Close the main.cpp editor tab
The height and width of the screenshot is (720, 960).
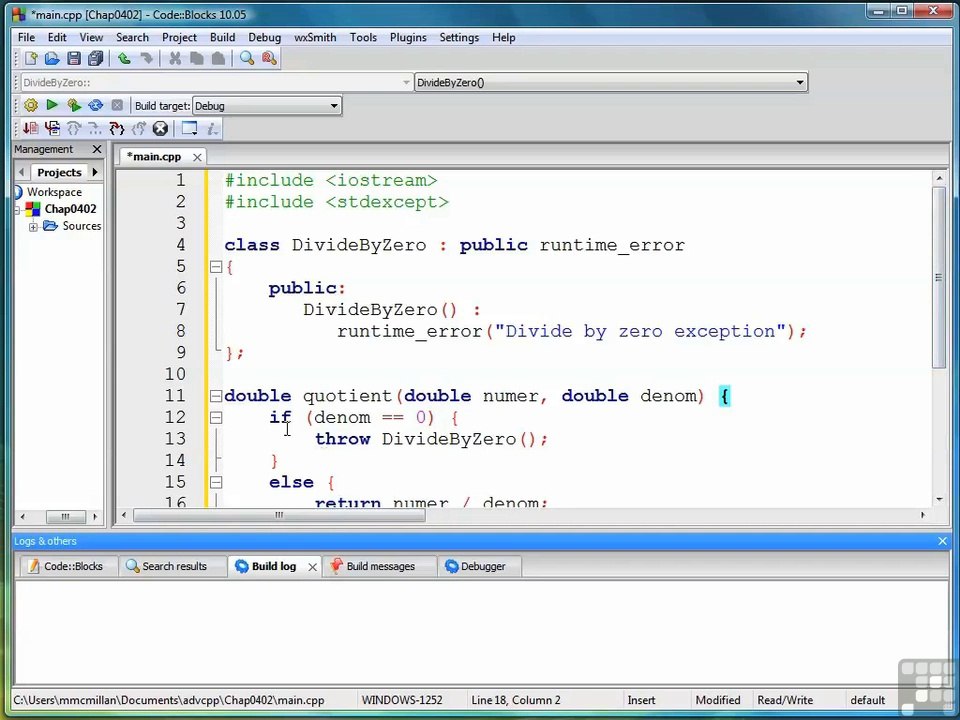pos(197,157)
